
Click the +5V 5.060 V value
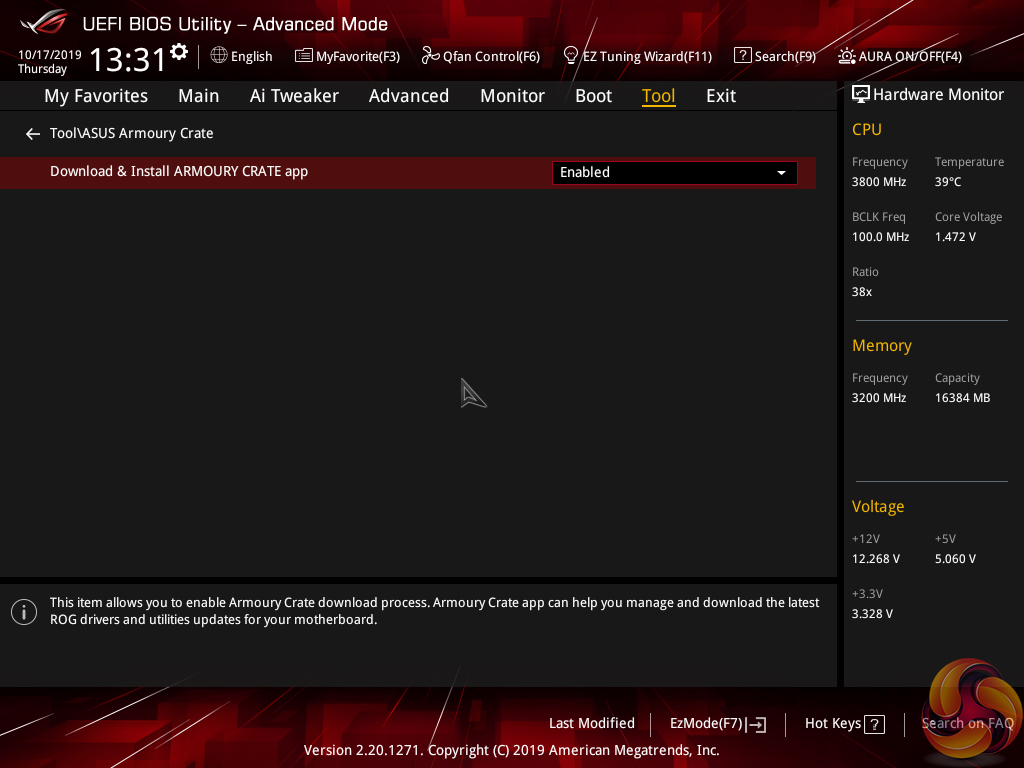pos(955,559)
